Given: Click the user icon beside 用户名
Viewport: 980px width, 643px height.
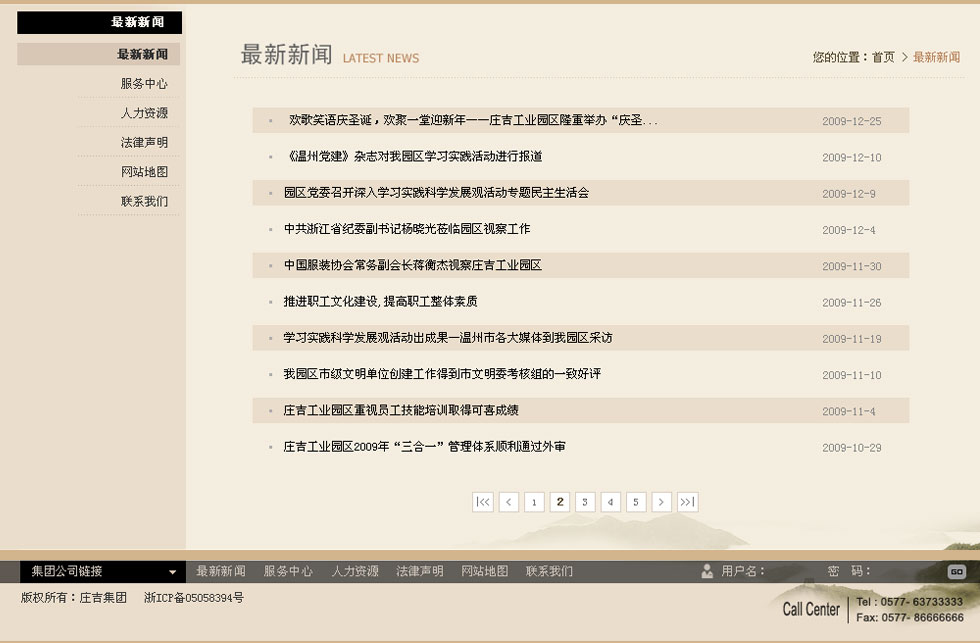Looking at the screenshot, I should point(708,571).
